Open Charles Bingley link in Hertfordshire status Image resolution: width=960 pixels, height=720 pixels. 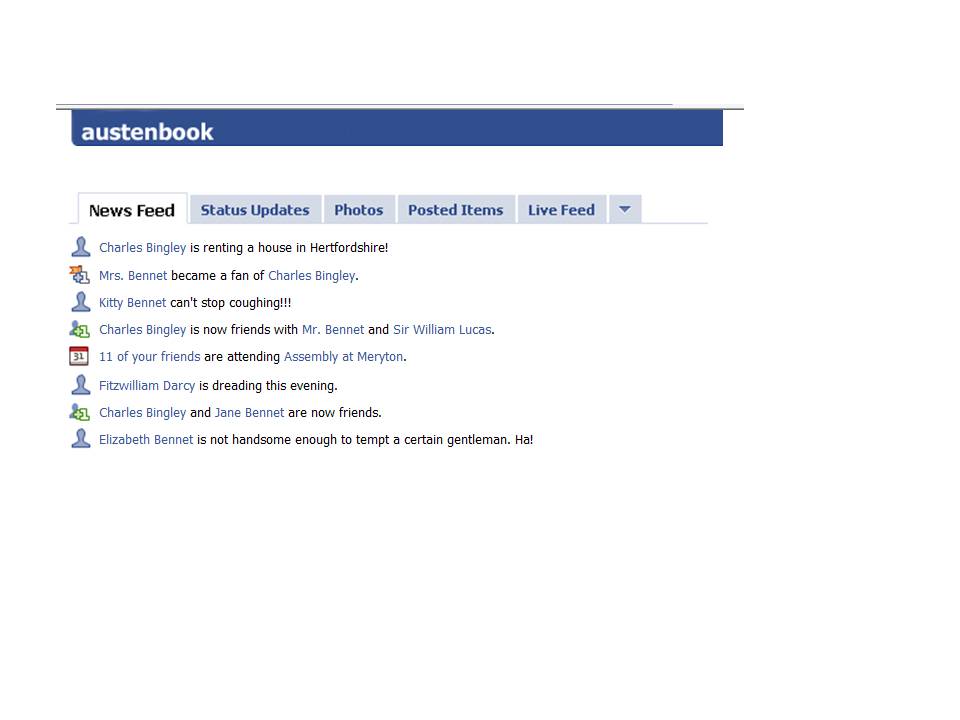click(x=143, y=247)
